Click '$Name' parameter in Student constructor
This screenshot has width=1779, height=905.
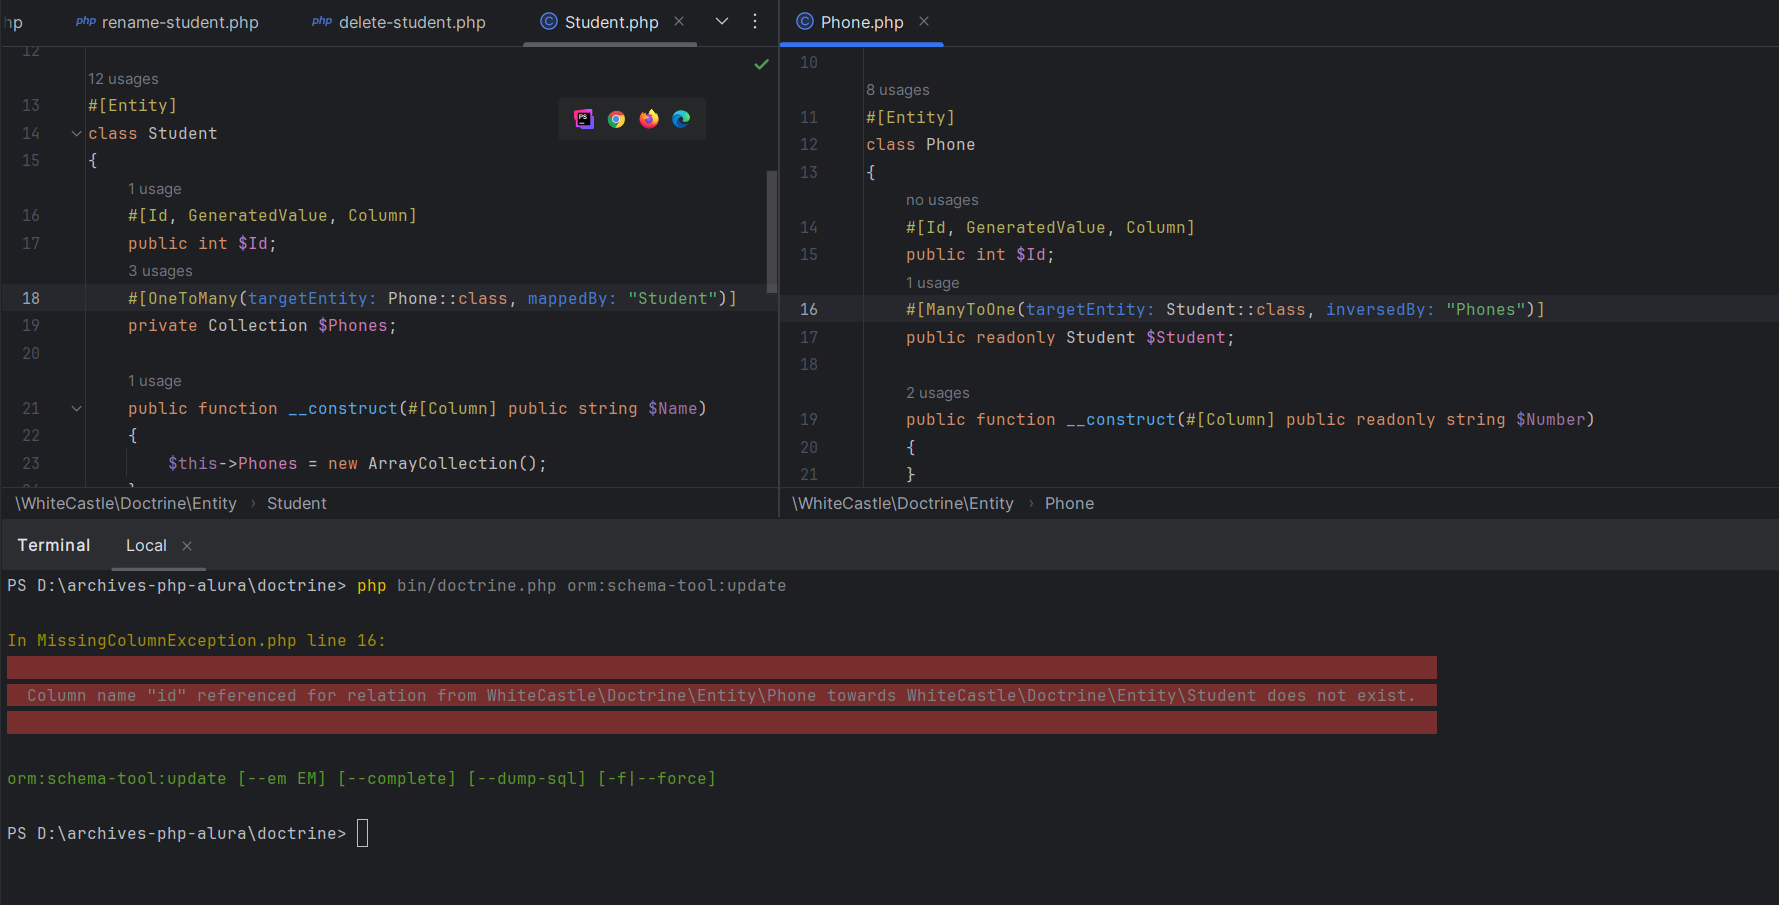pyautogui.click(x=672, y=408)
